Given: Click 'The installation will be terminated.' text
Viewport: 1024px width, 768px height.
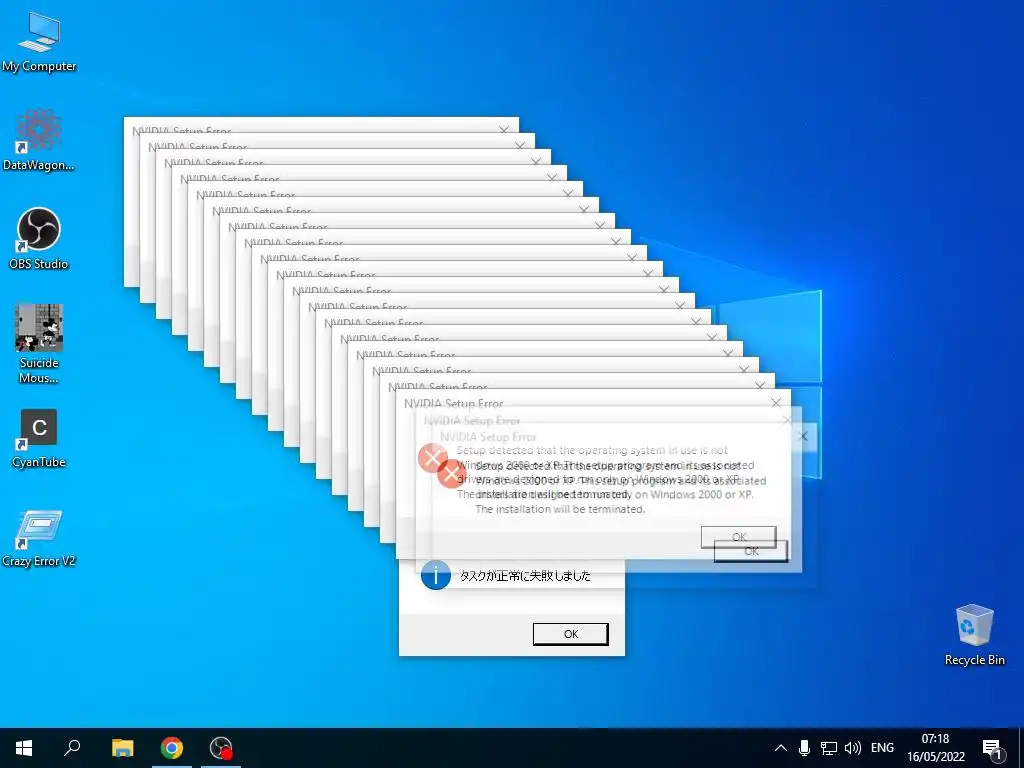Looking at the screenshot, I should [x=560, y=509].
